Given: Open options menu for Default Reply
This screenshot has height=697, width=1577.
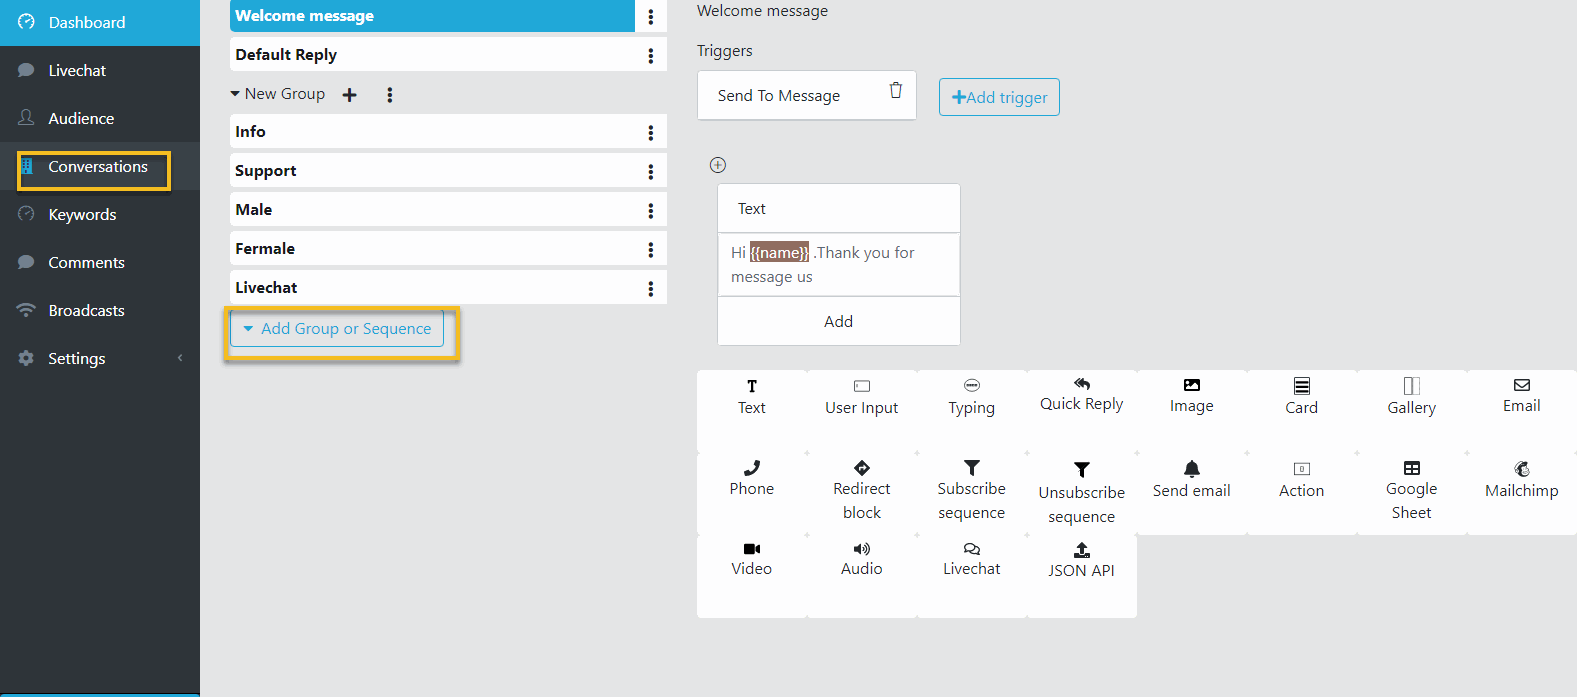Looking at the screenshot, I should coord(651,56).
